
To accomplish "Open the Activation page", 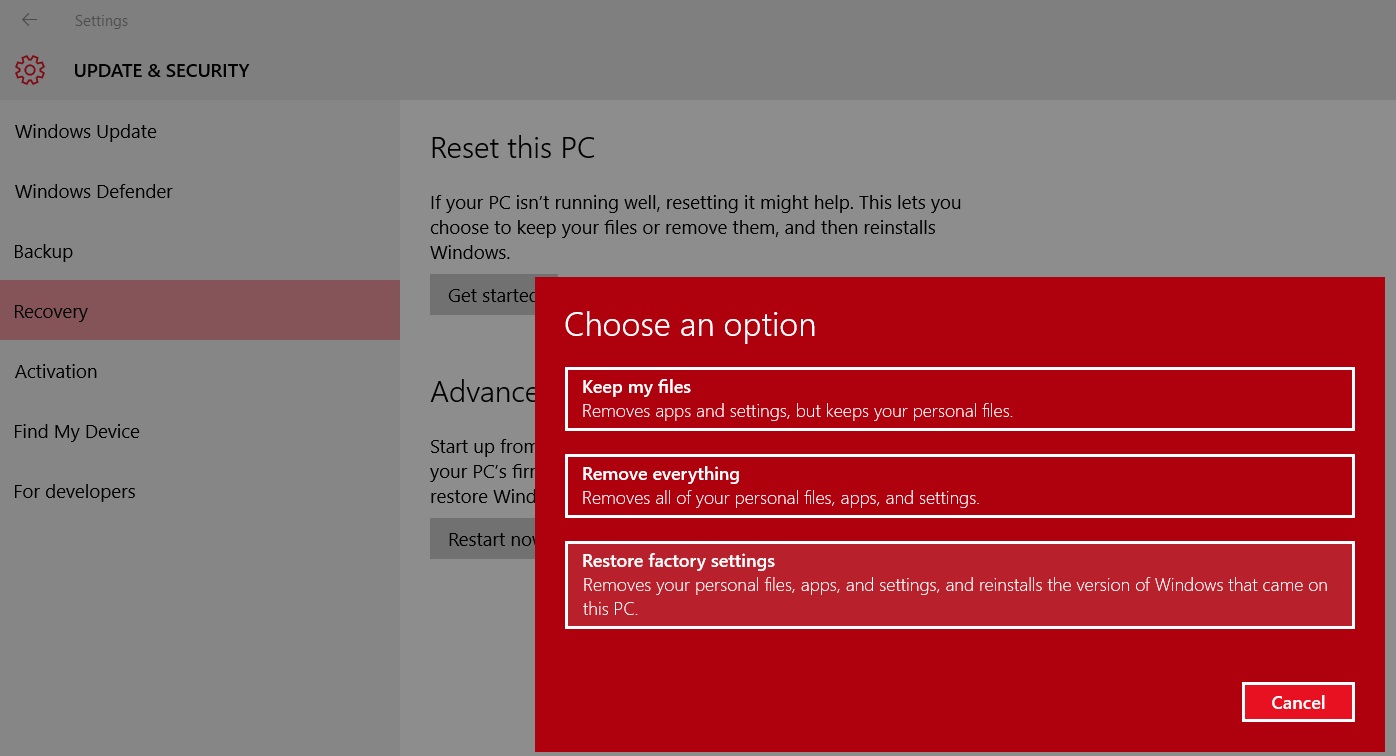I will tap(56, 371).
